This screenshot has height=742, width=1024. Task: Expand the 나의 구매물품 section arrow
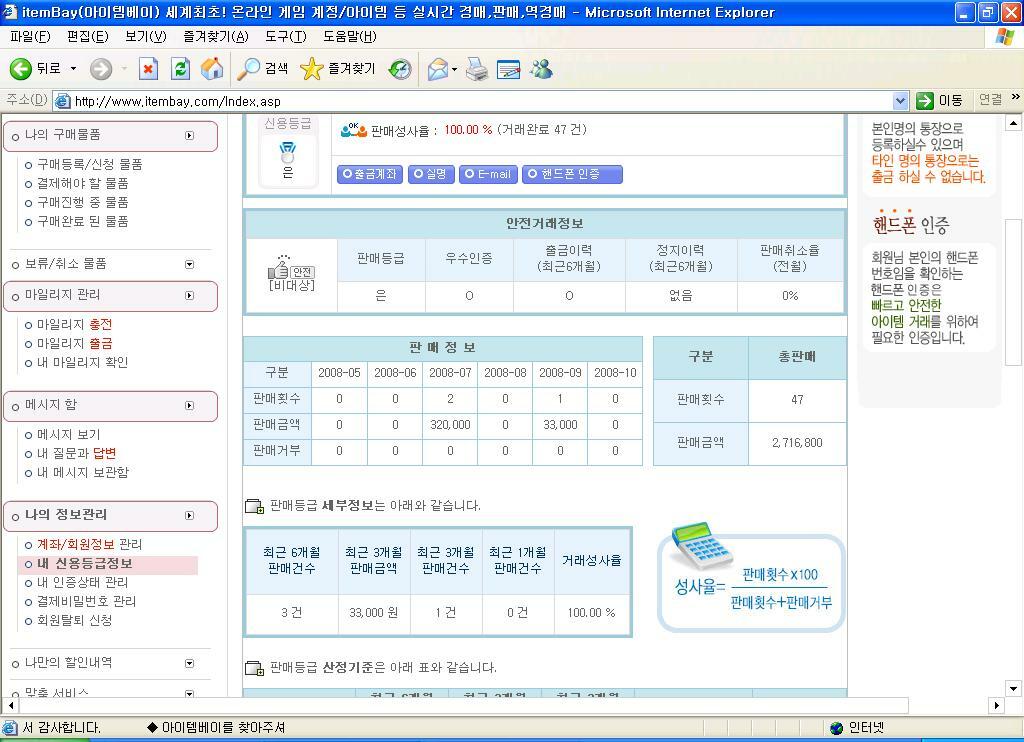189,136
